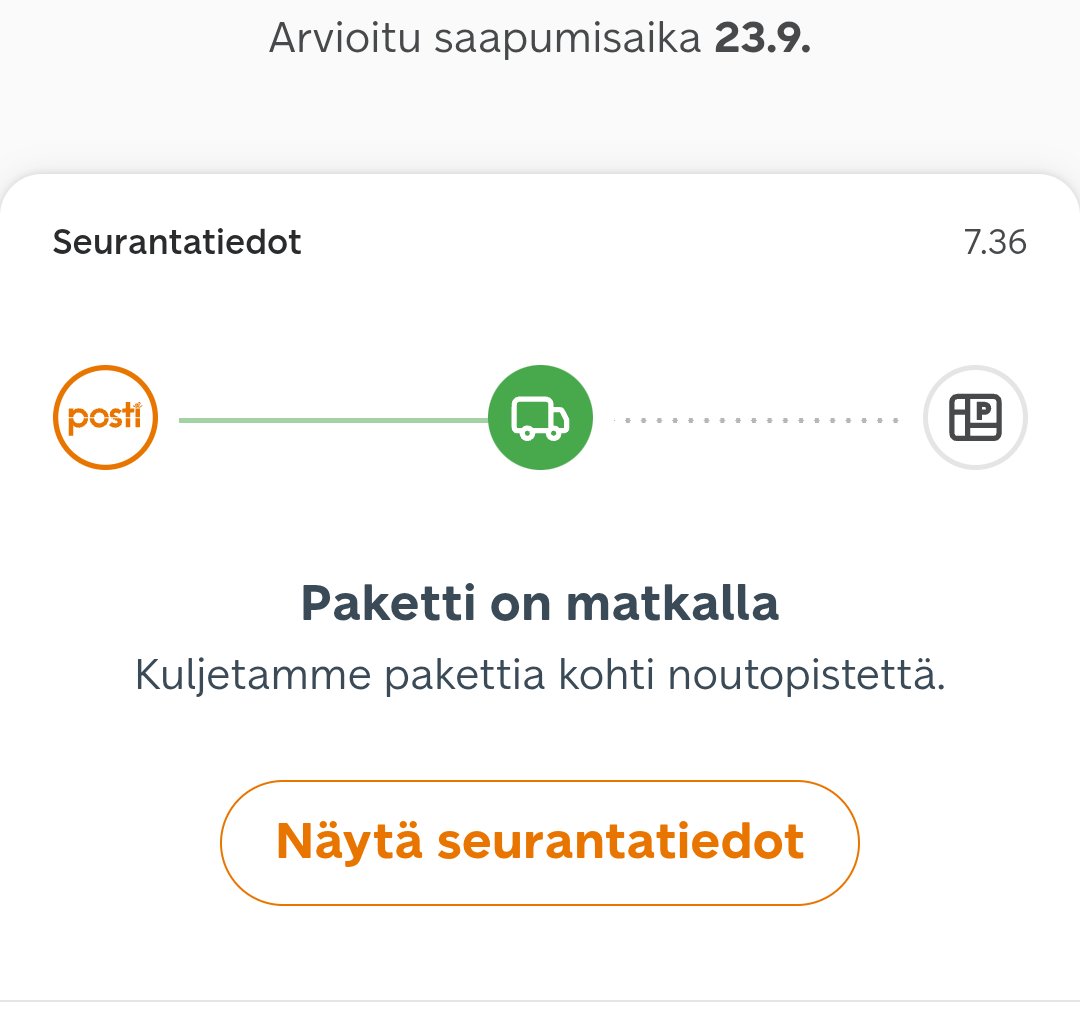Tap the word noutopistettä in the description
The height and width of the screenshot is (1013, 1080).
[807, 675]
